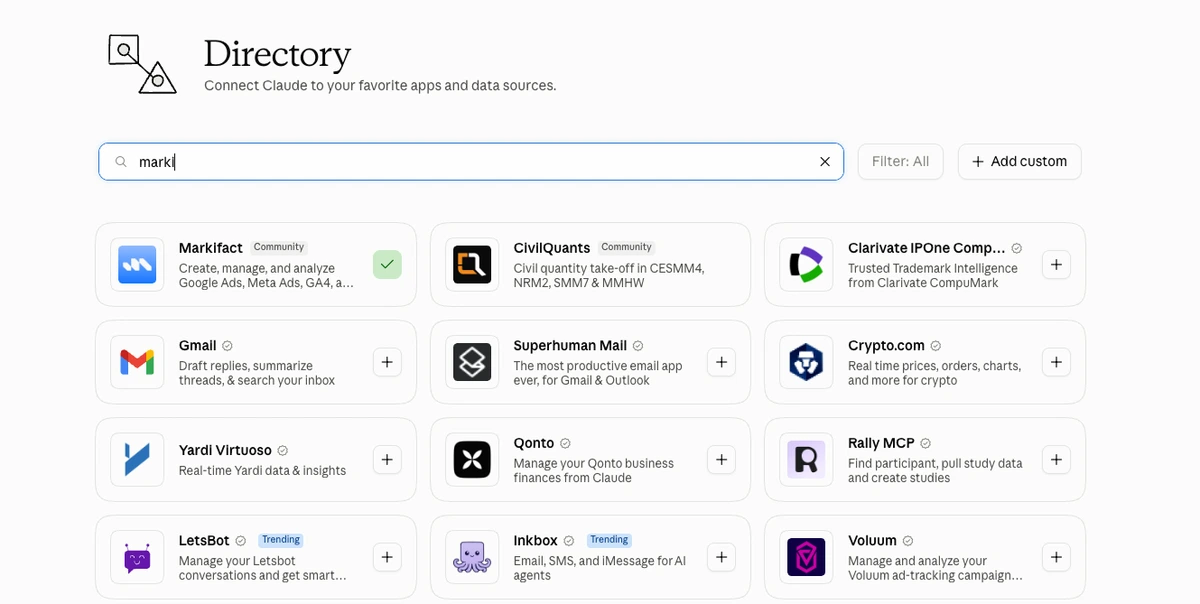
Task: Click the Superhuman Mail logo
Action: coord(472,362)
